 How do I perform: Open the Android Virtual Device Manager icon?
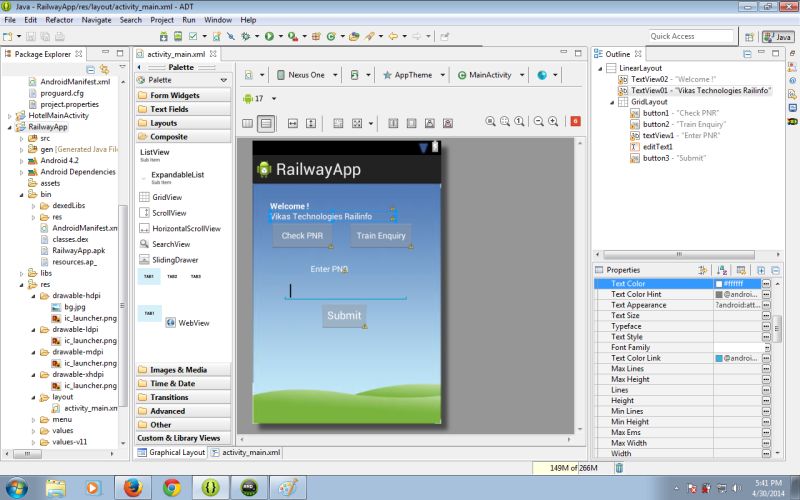point(178,36)
